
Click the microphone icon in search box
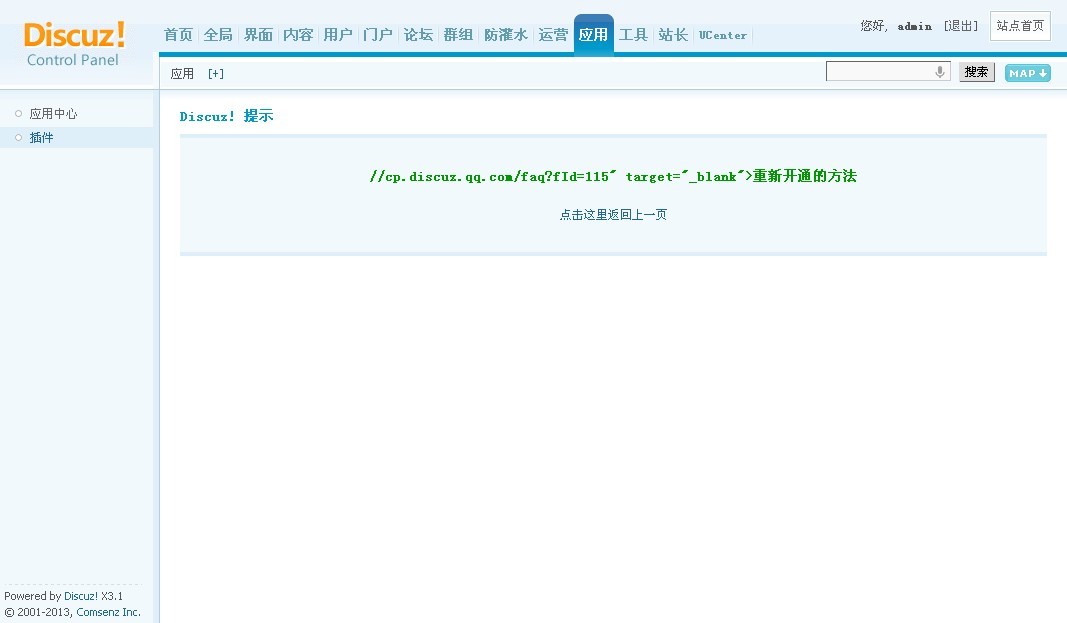940,71
